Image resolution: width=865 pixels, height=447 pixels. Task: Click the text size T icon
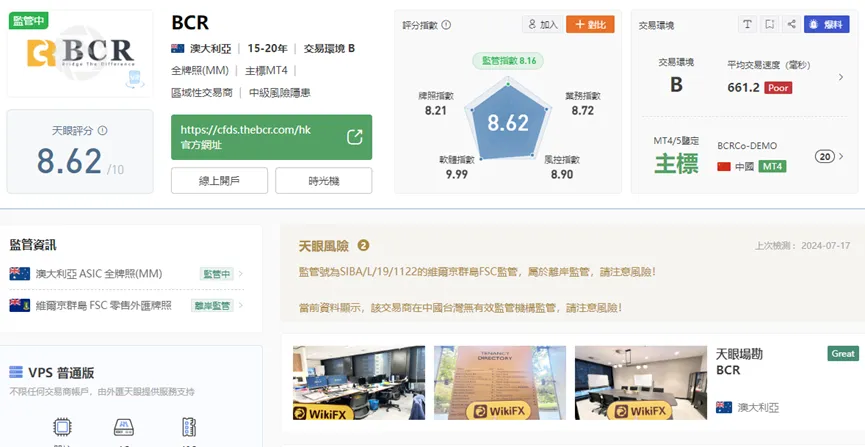pos(747,24)
